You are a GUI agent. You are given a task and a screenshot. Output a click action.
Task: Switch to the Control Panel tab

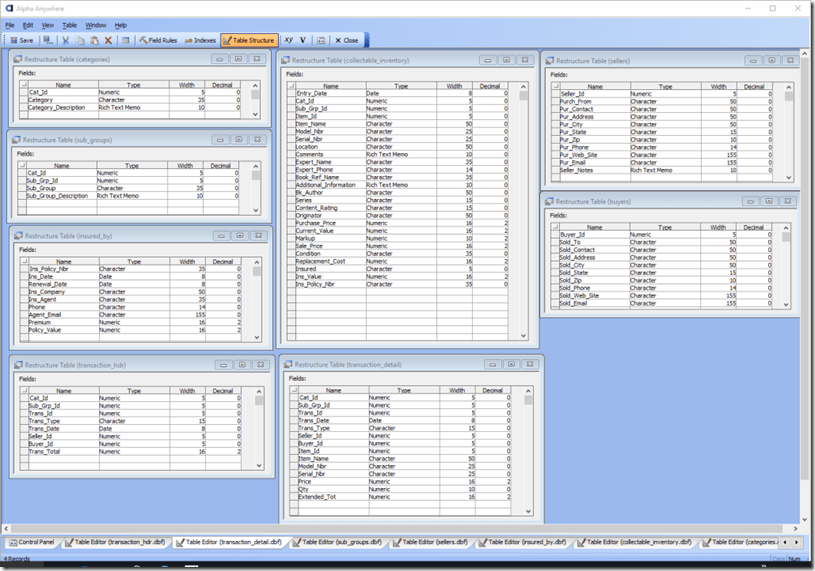tap(32, 542)
